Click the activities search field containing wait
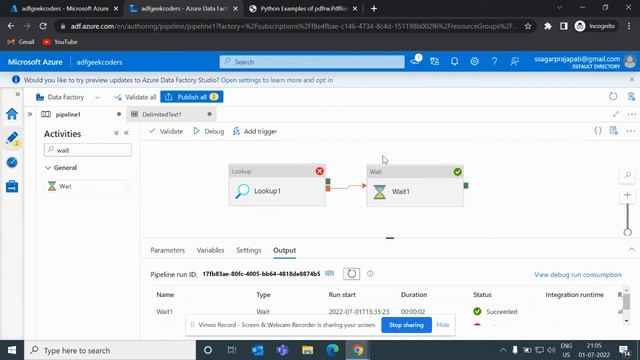Image resolution: width=640 pixels, height=360 pixels. point(88,150)
